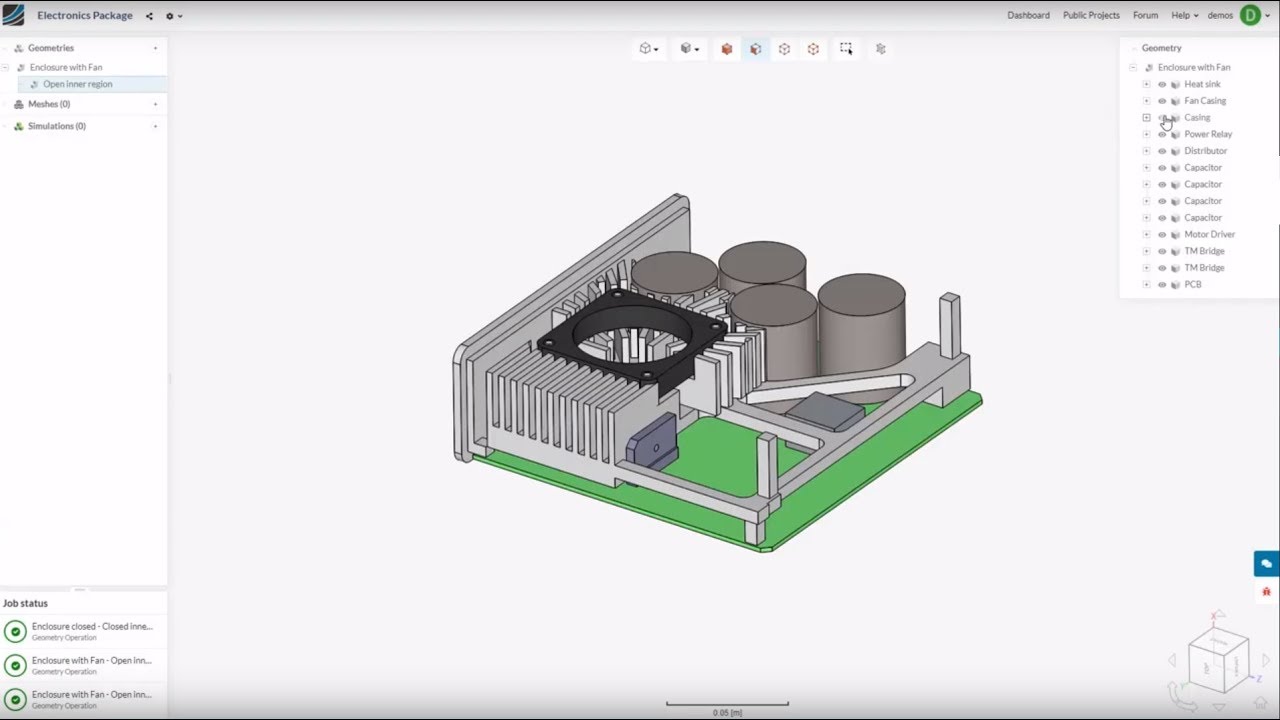Select Enclosure with Fan in the left tree
Image resolution: width=1280 pixels, height=720 pixels.
pyautogui.click(x=66, y=68)
